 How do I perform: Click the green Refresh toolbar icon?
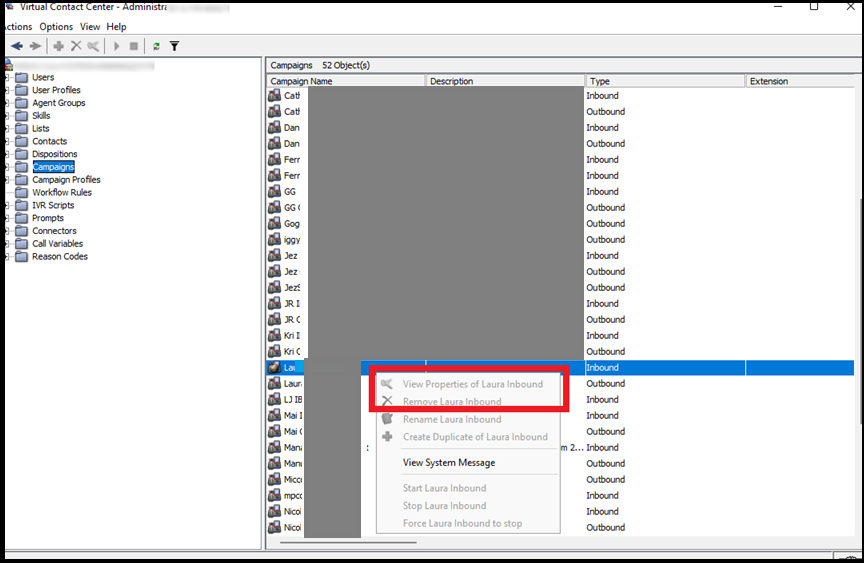(x=156, y=46)
